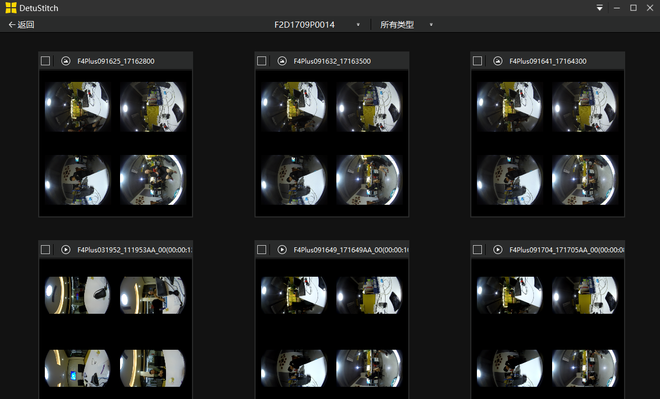660x399 pixels.
Task: Select file name F4Plus091641_17164300
Action: (x=548, y=61)
